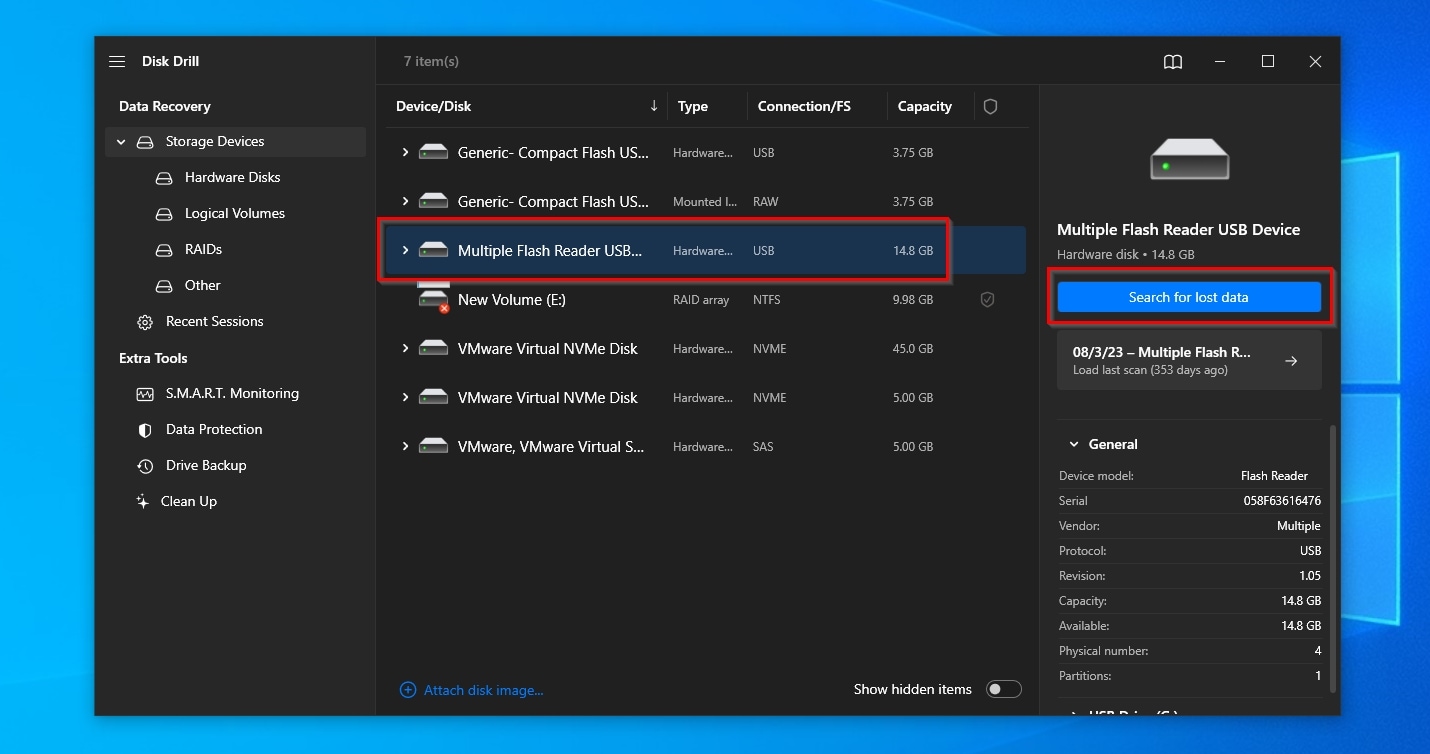Open Data Protection tool
Image resolution: width=1430 pixels, height=754 pixels.
[x=214, y=430]
